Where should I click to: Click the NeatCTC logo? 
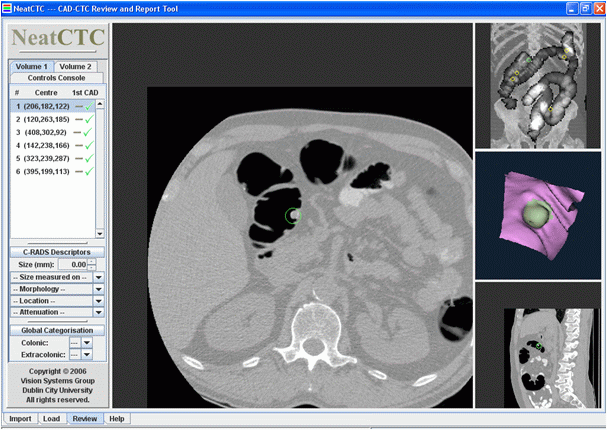[x=58, y=38]
